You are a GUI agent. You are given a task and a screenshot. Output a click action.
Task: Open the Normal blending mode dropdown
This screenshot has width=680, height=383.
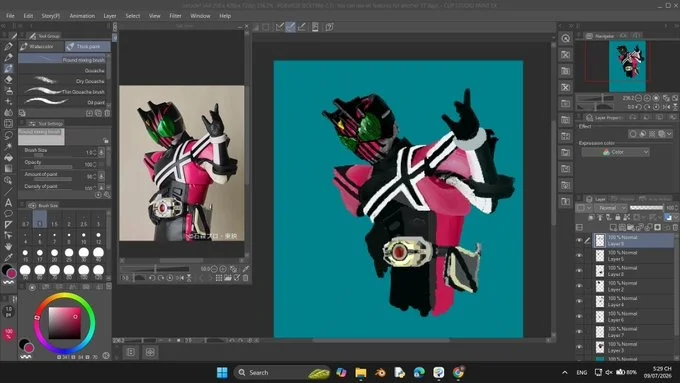(x=611, y=208)
